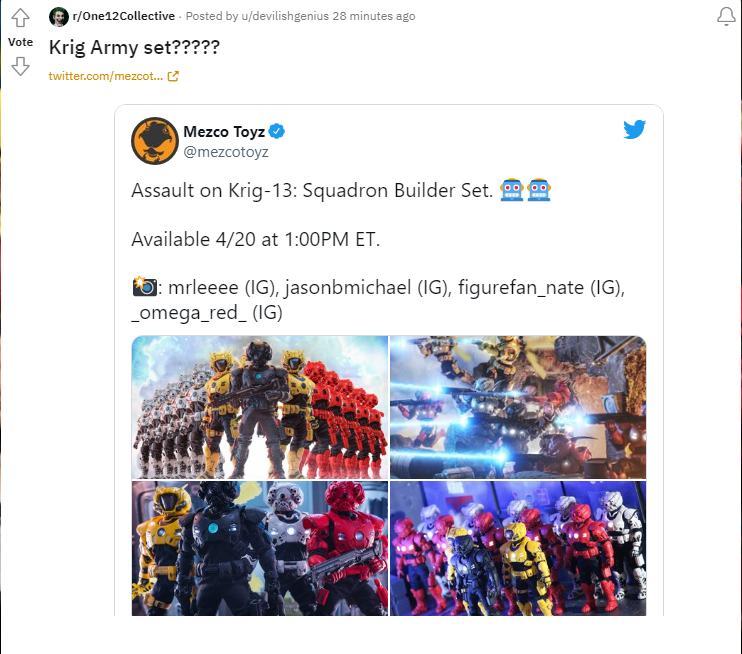742x654 pixels.
Task: Open the @mezcotoyz handle
Action: [x=226, y=152]
